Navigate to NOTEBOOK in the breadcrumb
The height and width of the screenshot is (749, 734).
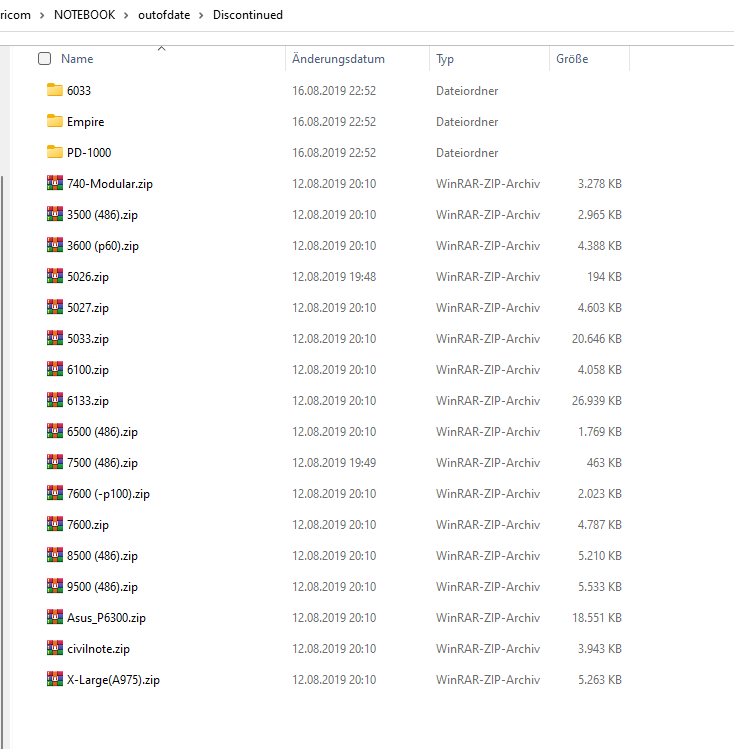click(85, 15)
